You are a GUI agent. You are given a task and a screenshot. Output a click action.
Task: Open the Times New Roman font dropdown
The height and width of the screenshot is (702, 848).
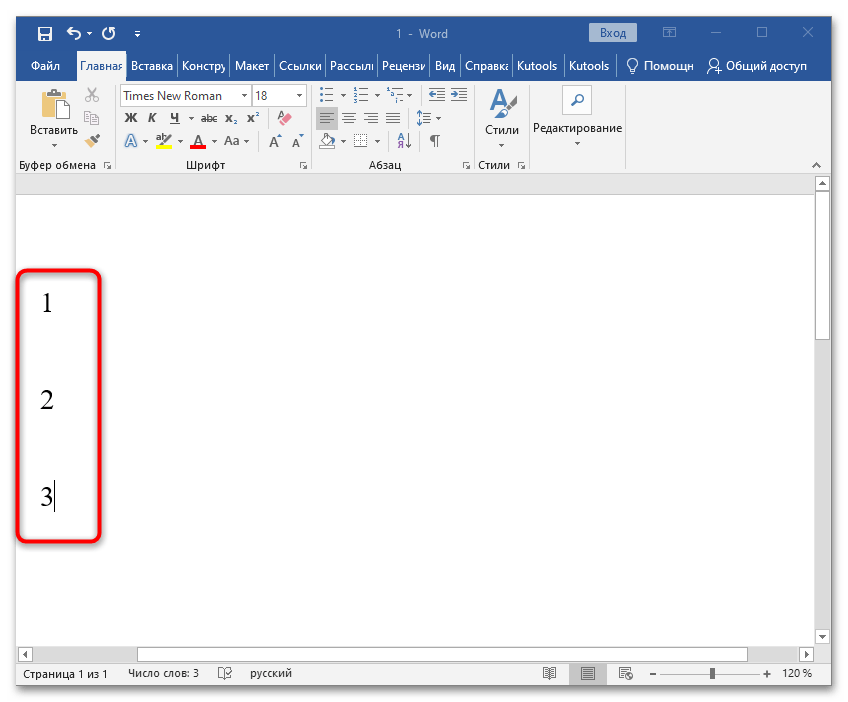(x=245, y=96)
